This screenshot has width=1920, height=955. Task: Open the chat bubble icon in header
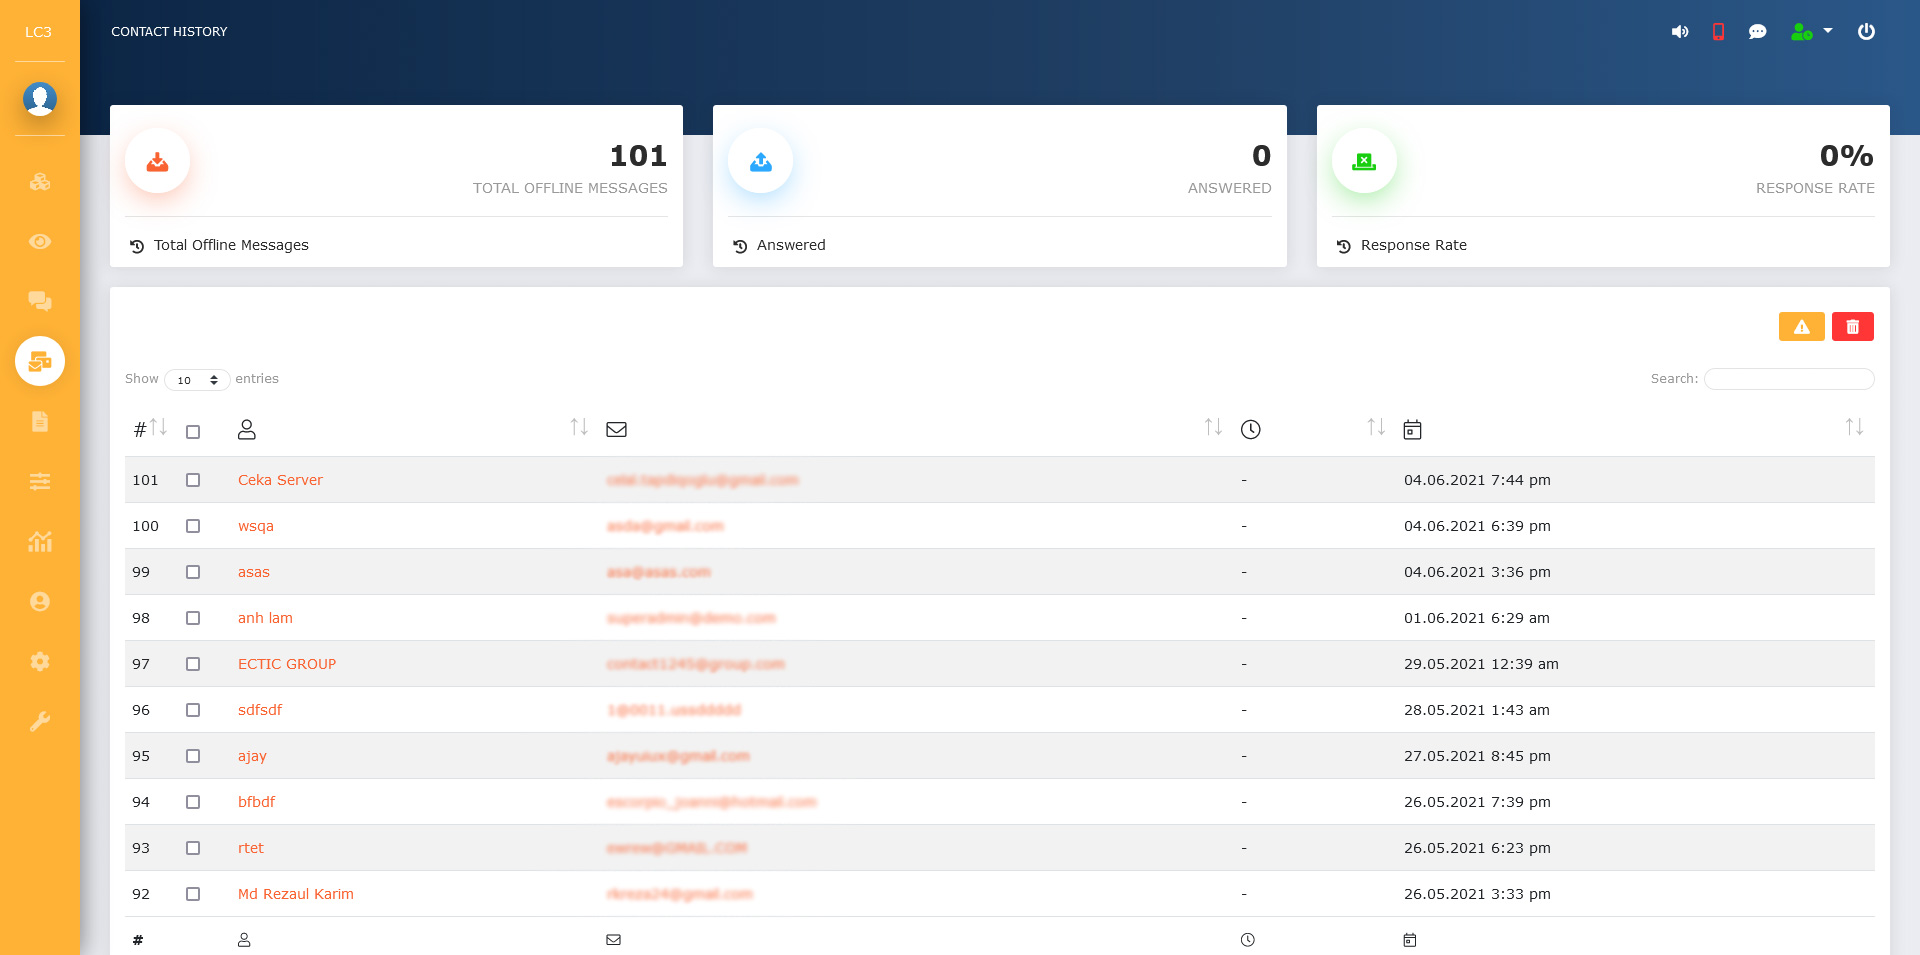(1757, 32)
